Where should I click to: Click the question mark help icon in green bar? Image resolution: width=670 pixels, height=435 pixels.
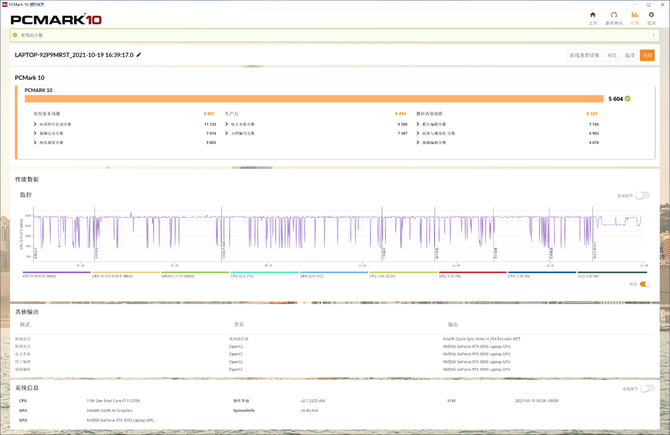(652, 35)
